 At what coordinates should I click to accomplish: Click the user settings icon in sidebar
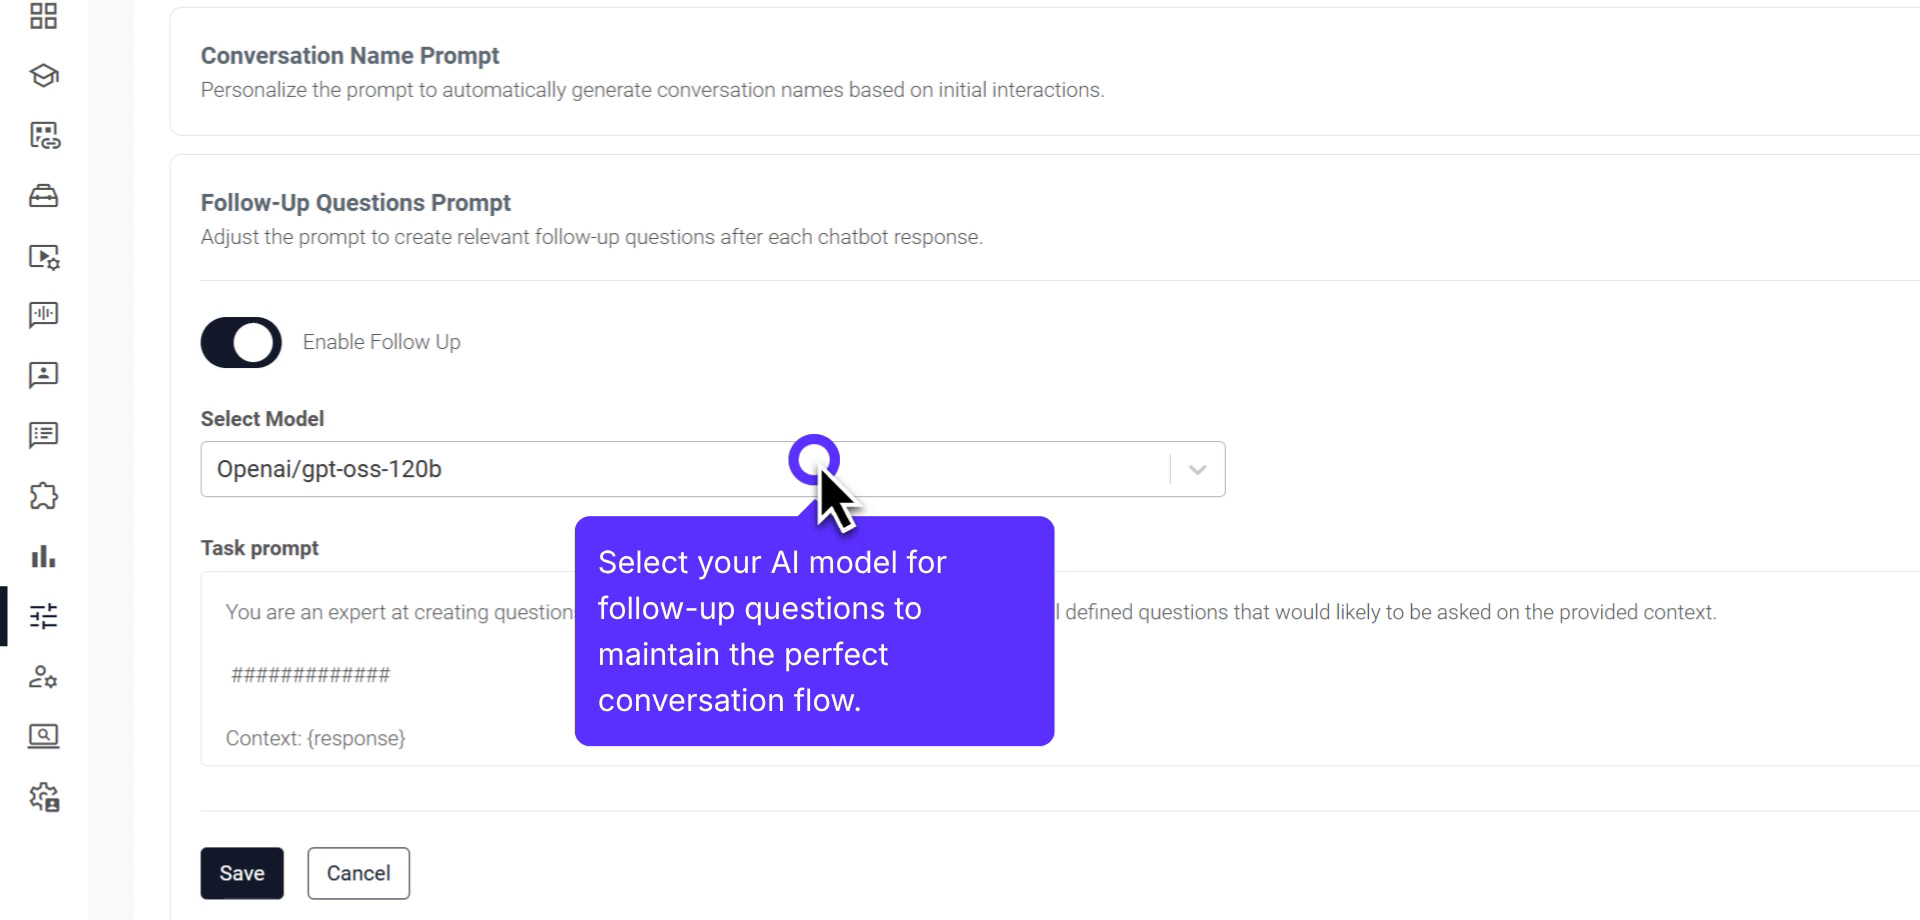[43, 677]
